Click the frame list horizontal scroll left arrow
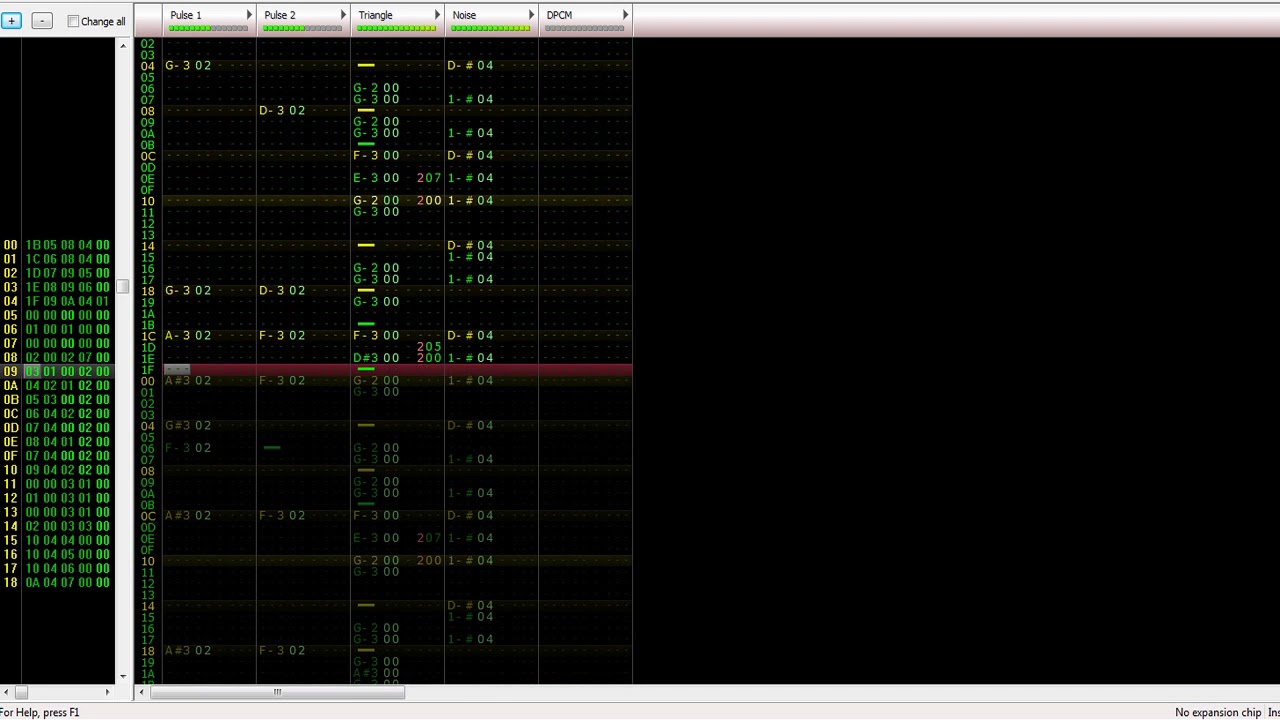Screen dimensions: 1280x720 point(6,691)
